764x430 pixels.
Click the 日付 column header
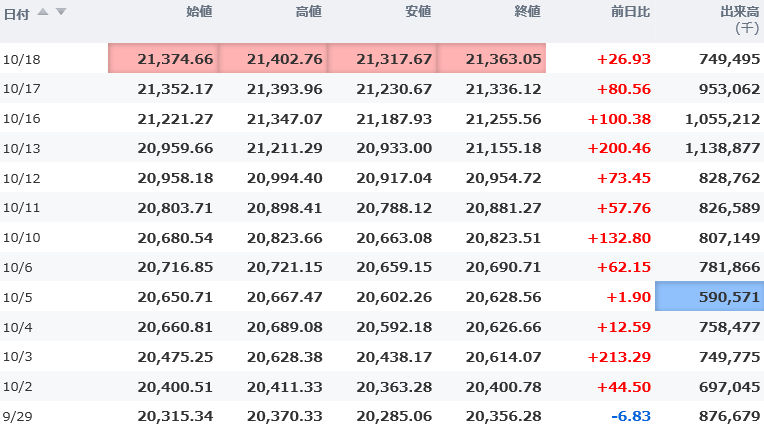(x=16, y=12)
